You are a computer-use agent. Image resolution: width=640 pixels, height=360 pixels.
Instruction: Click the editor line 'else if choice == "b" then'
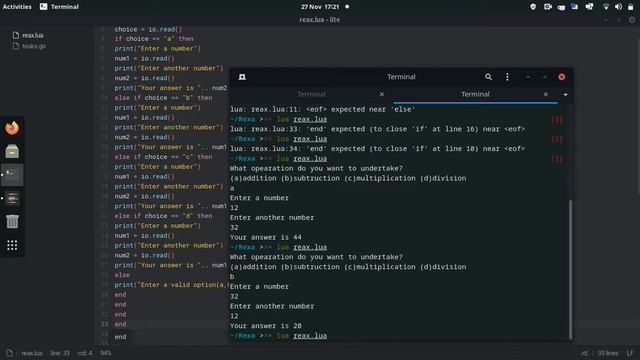coord(163,98)
